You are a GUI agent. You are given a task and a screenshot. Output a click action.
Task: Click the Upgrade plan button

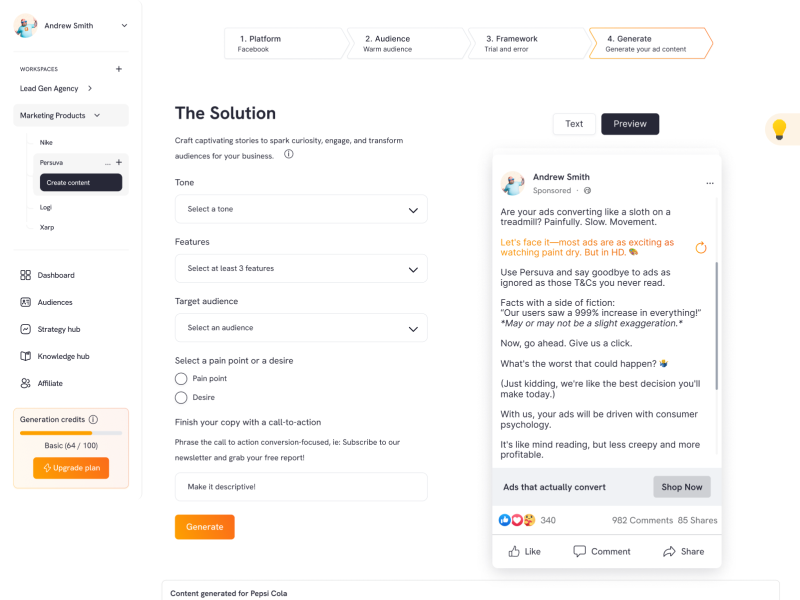[71, 468]
